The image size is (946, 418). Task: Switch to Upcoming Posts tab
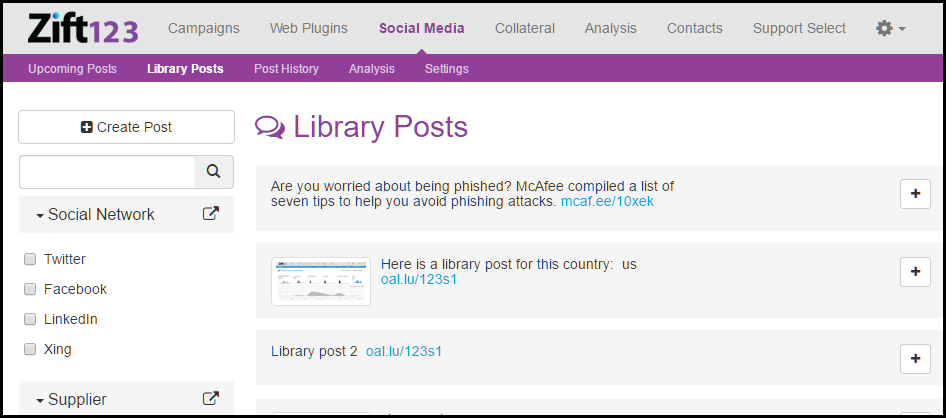72,69
